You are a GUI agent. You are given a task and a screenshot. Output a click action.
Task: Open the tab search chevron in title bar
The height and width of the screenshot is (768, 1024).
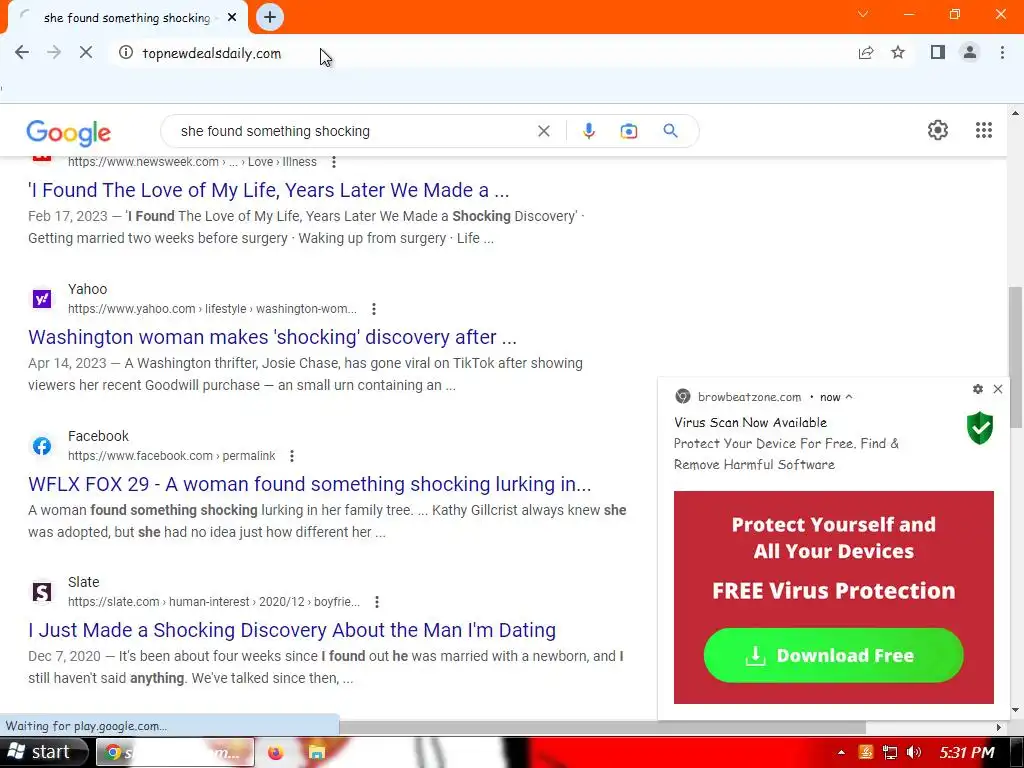point(863,14)
